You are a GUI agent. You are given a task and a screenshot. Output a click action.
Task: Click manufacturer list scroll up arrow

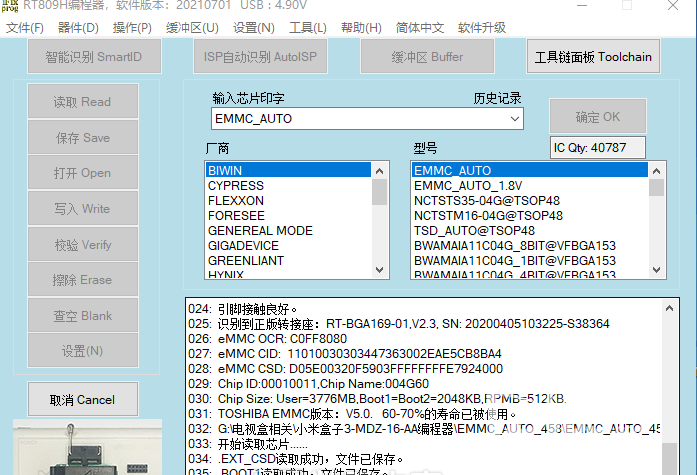point(380,171)
